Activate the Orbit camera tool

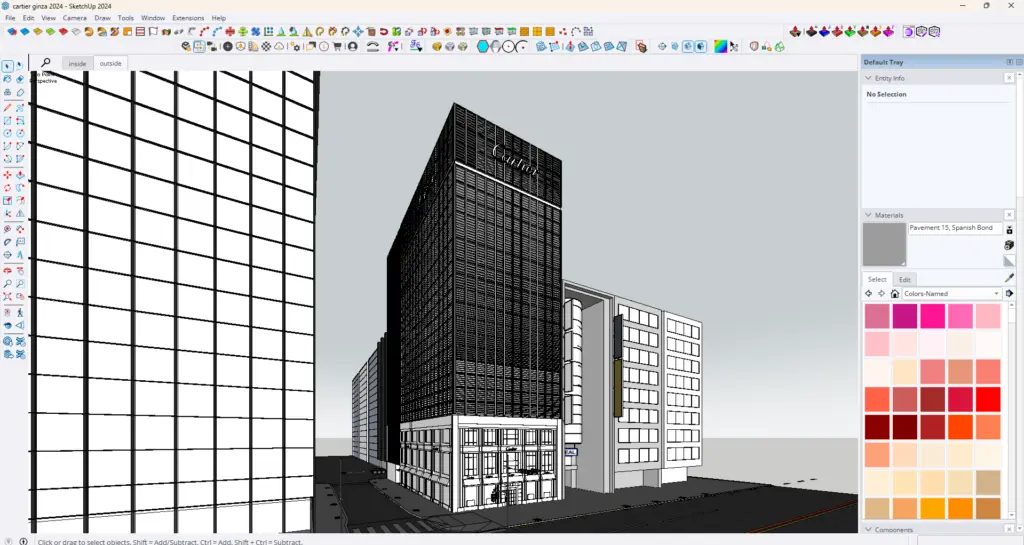point(7,270)
